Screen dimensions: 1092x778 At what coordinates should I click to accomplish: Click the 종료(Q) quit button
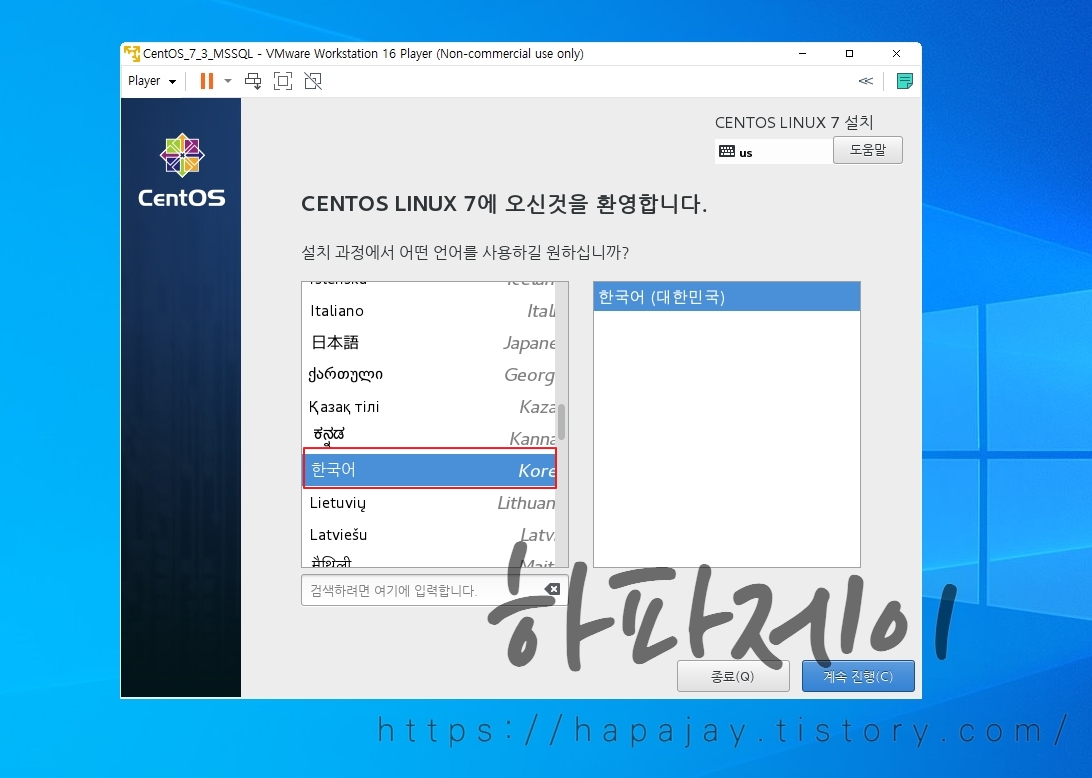pos(733,676)
